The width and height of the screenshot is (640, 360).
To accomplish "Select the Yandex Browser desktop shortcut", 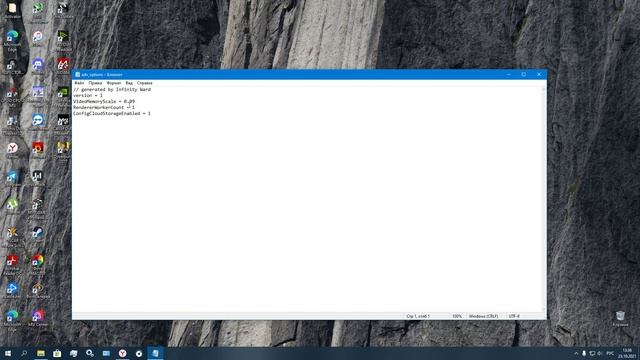I will point(12,149).
